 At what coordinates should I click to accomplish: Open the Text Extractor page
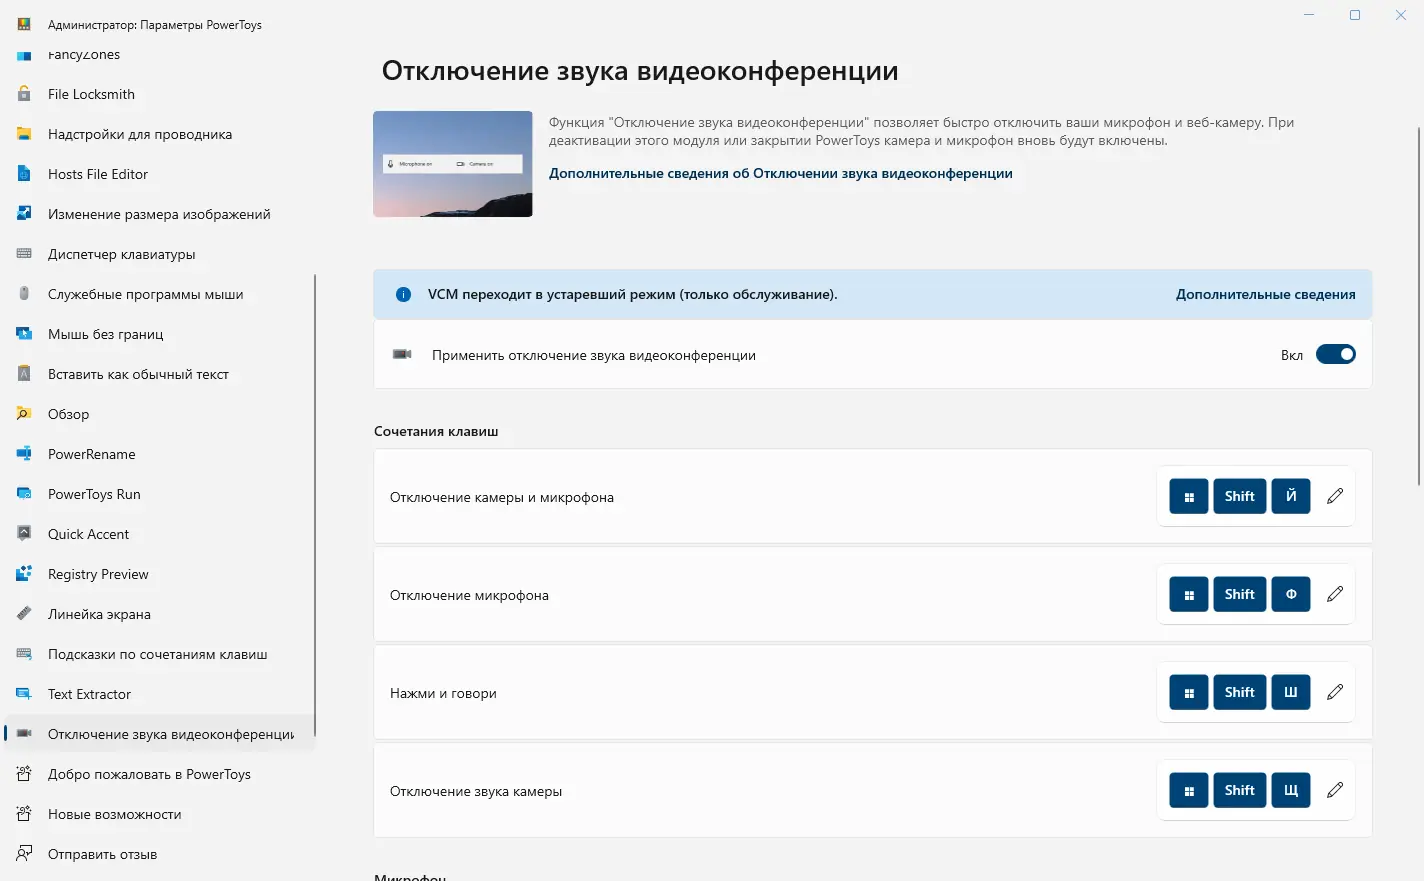tap(160, 694)
